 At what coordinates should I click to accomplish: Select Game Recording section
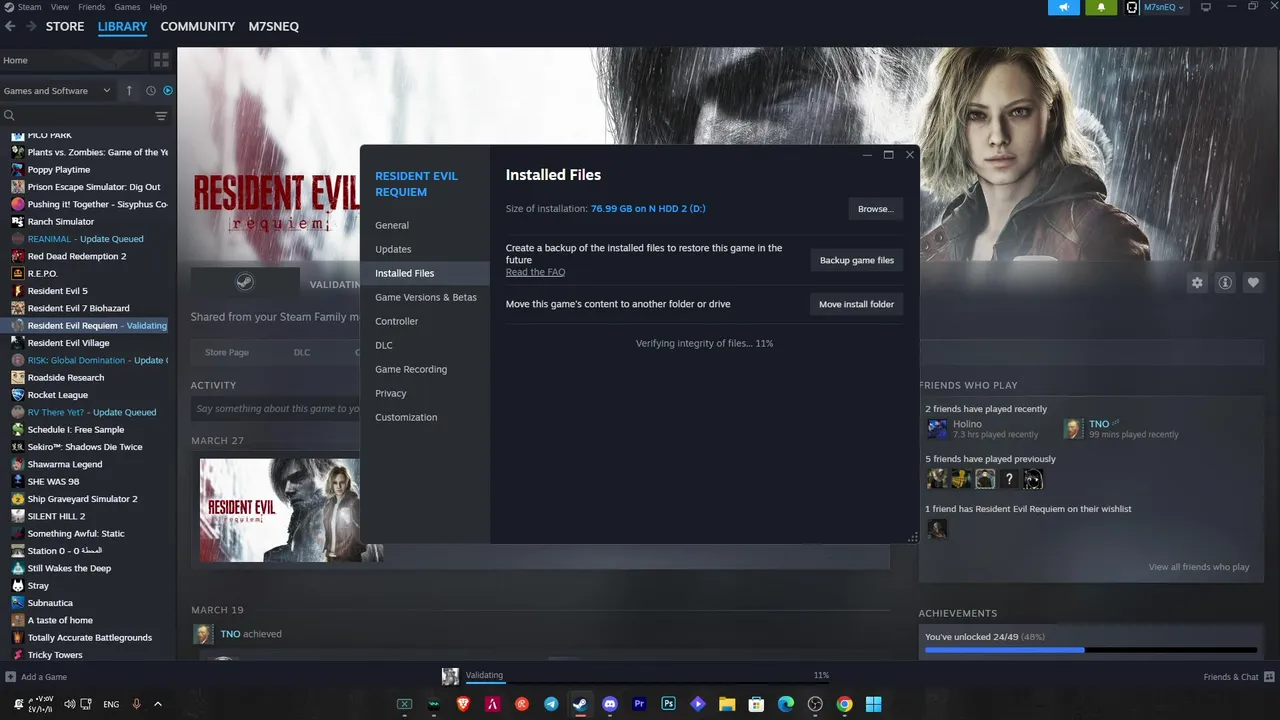[425, 369]
